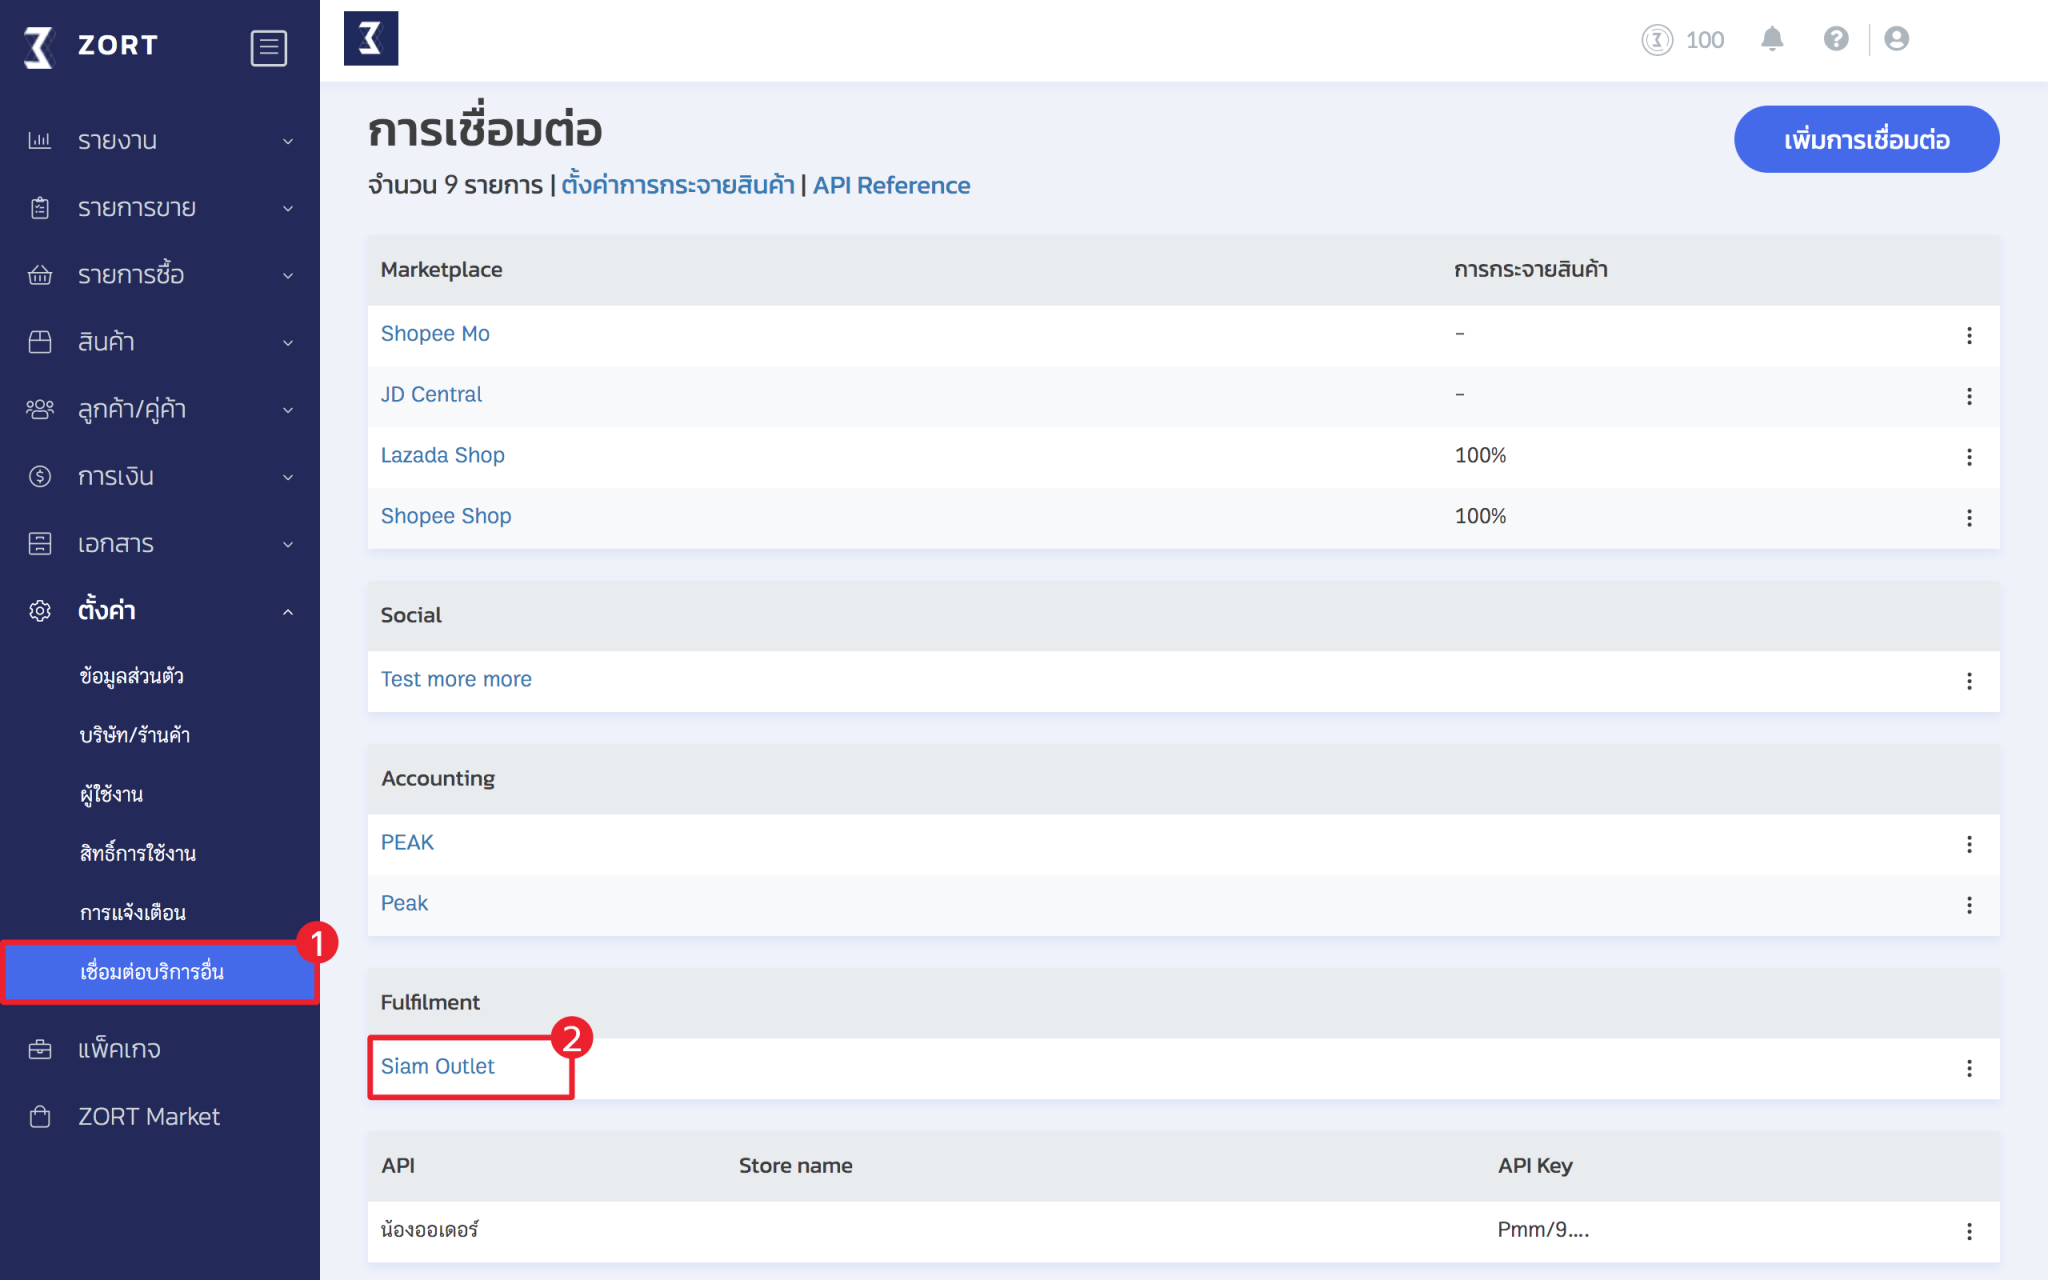2048x1280 pixels.
Task: Click the ลูกค้า/คู่ค้า people icon
Action: (40, 409)
